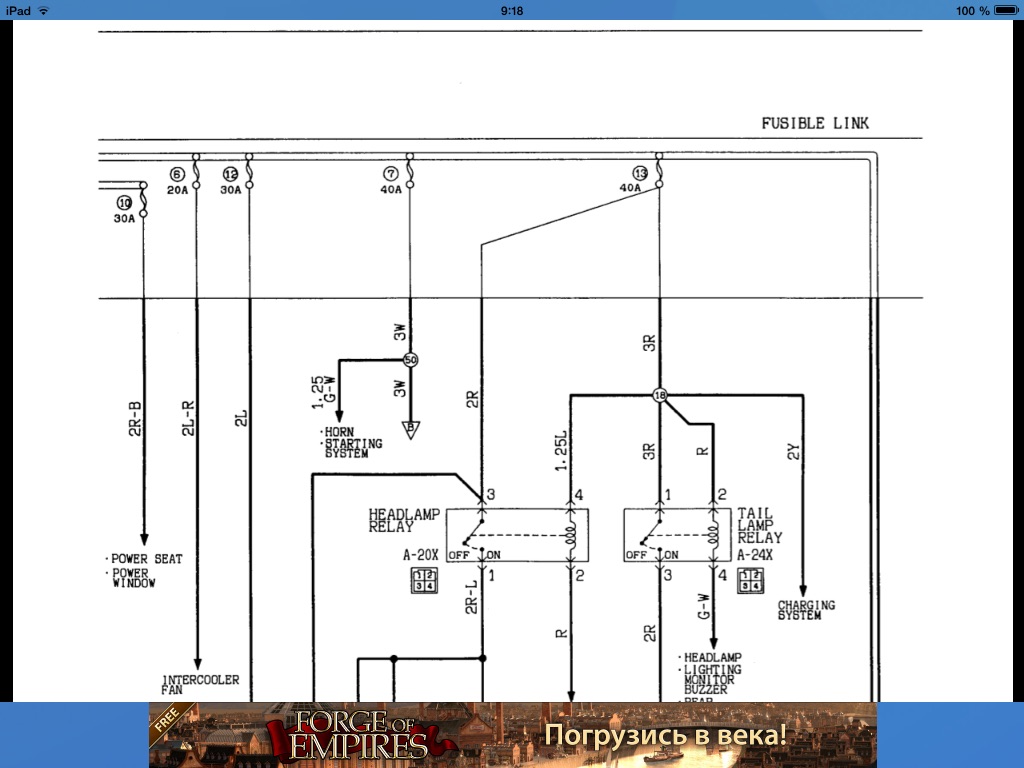
Task: Tap the 2L-R wire label
Action: point(188,419)
